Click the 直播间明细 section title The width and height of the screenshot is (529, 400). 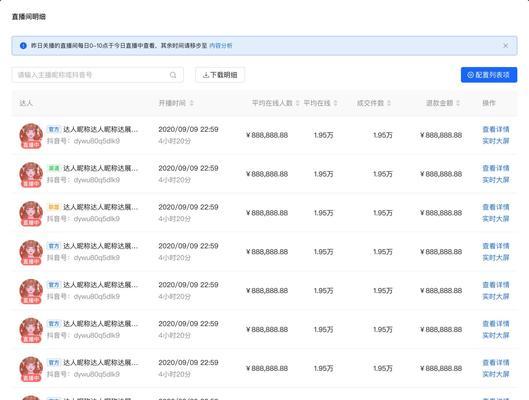29,17
